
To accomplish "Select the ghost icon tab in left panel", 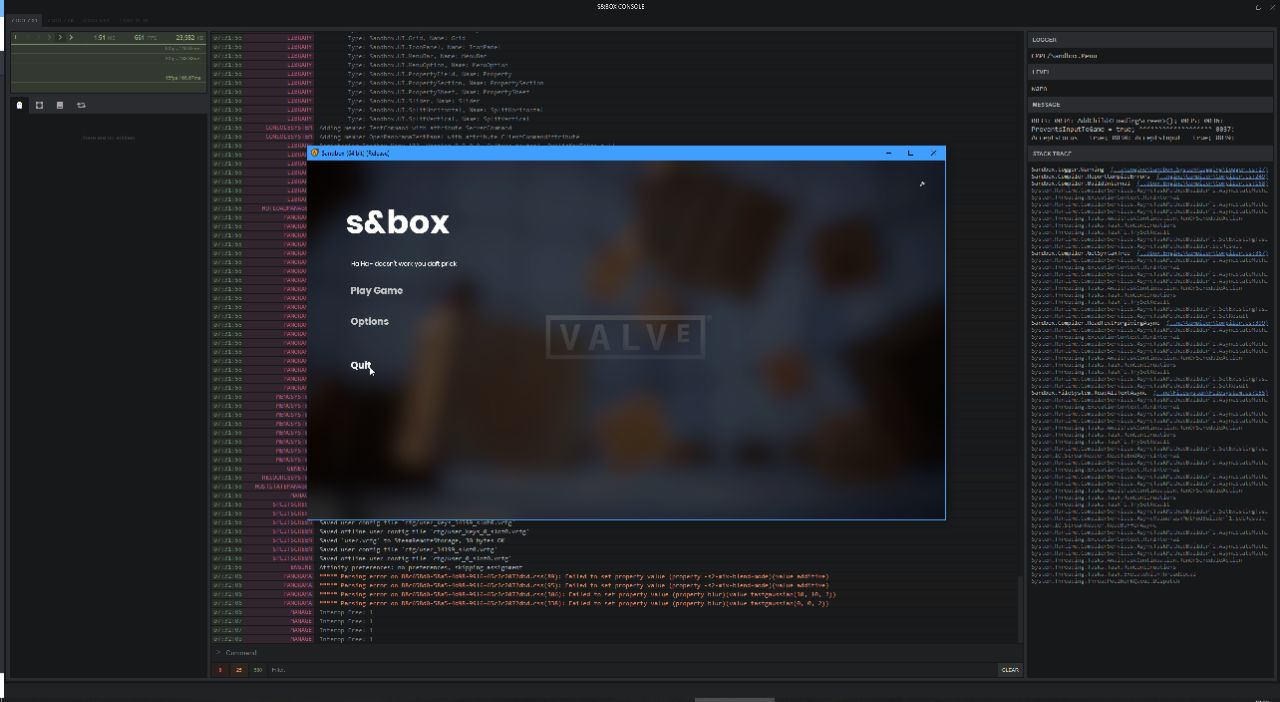I will [20, 105].
